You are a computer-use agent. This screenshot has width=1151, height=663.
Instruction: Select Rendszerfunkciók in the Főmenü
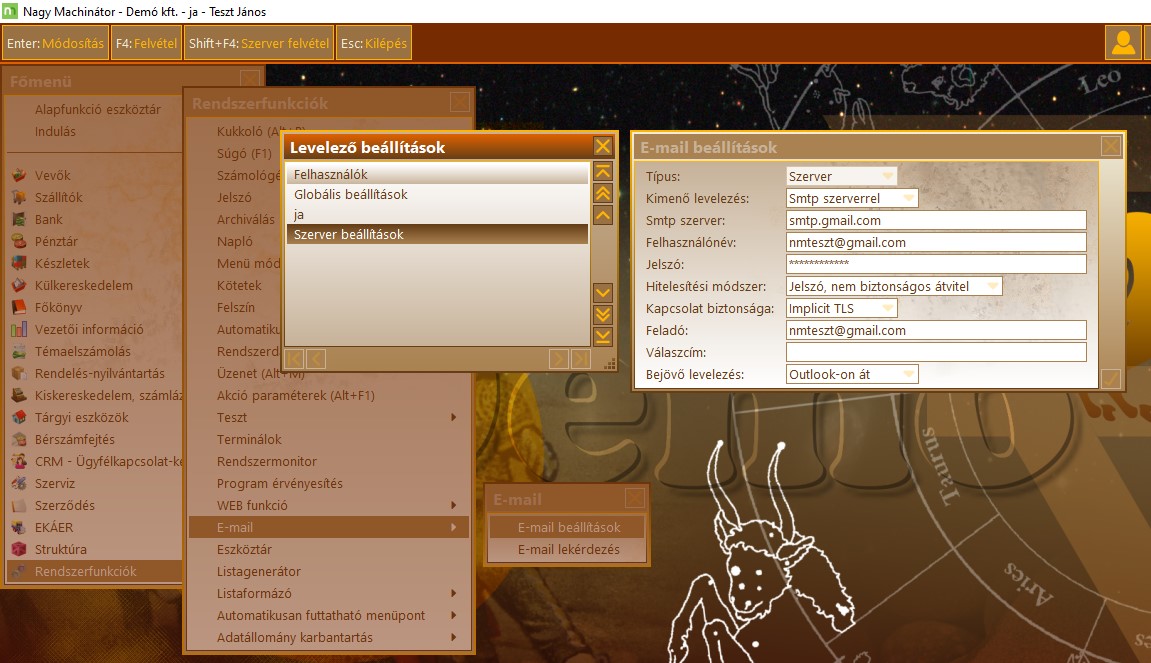[94, 572]
